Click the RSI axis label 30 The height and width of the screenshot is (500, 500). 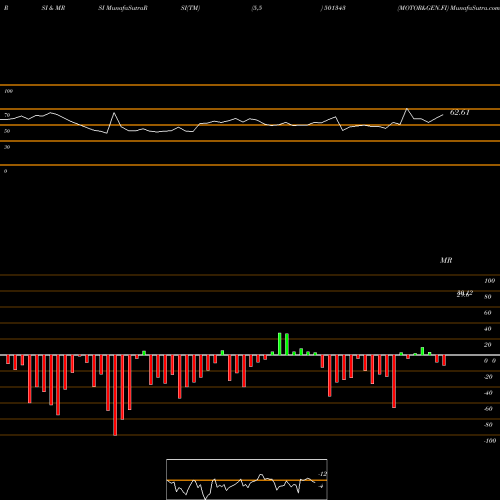pyautogui.click(x=7, y=147)
